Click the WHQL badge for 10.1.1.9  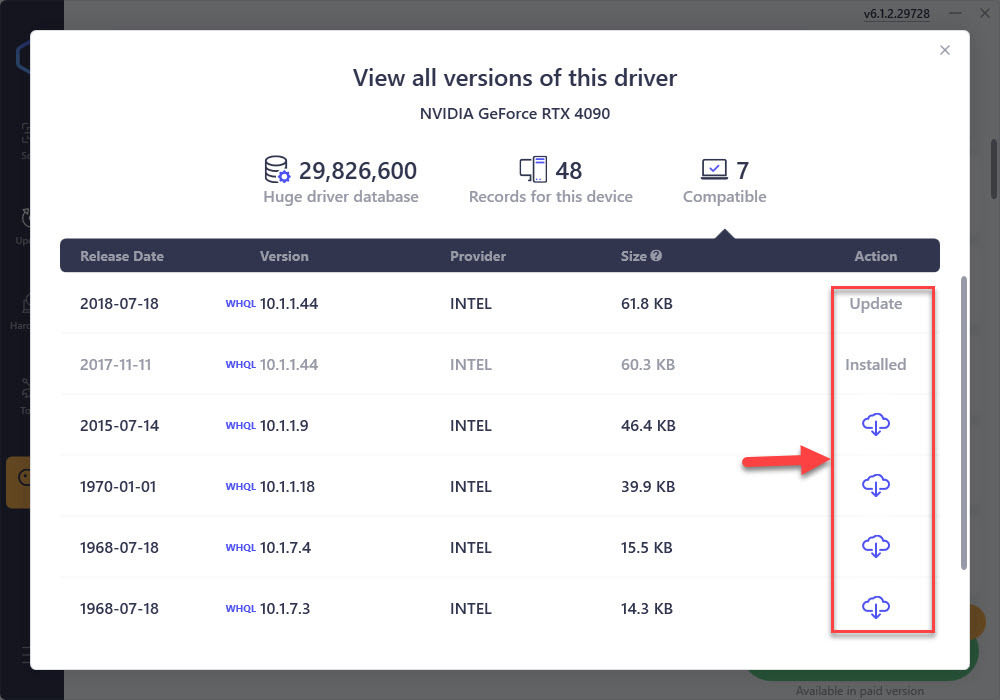coord(240,426)
